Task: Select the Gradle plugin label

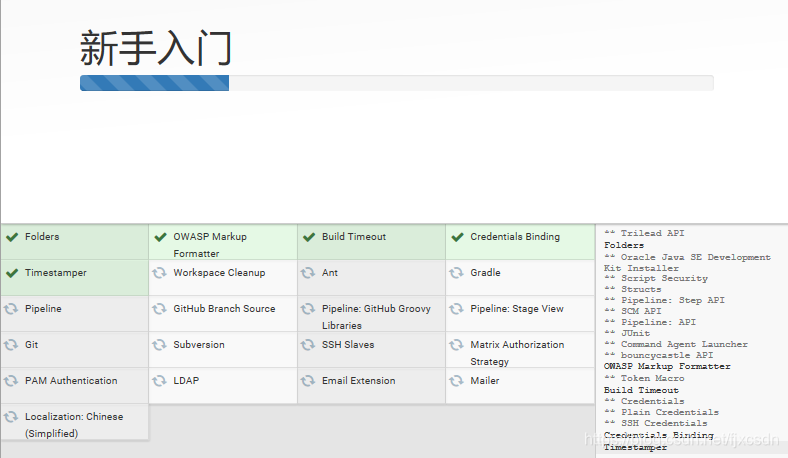Action: (485, 273)
